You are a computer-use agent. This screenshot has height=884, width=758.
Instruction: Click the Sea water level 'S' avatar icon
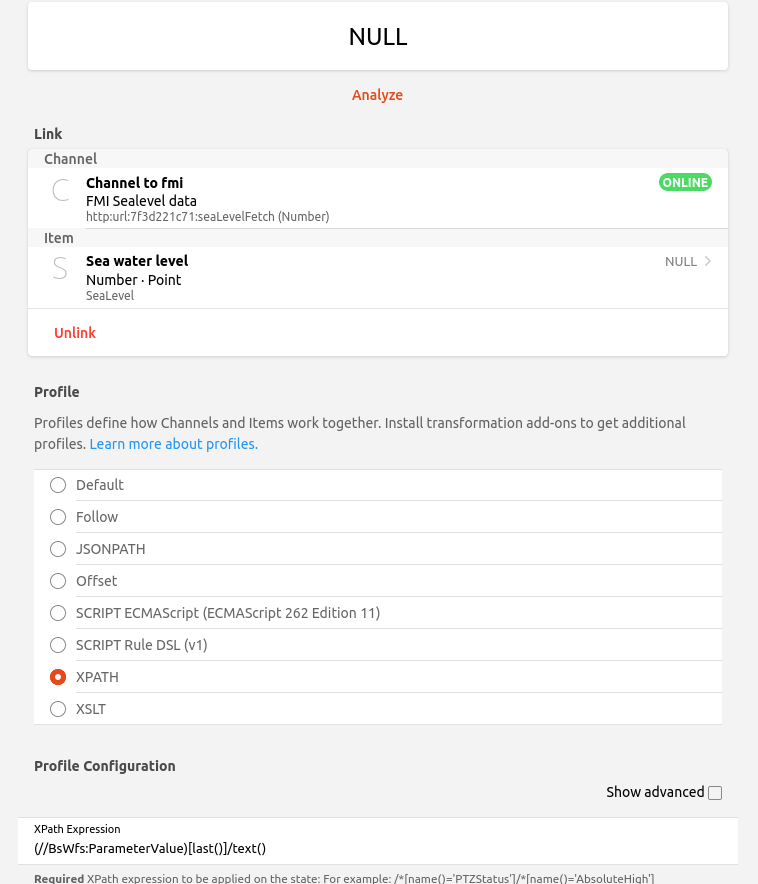(x=60, y=268)
